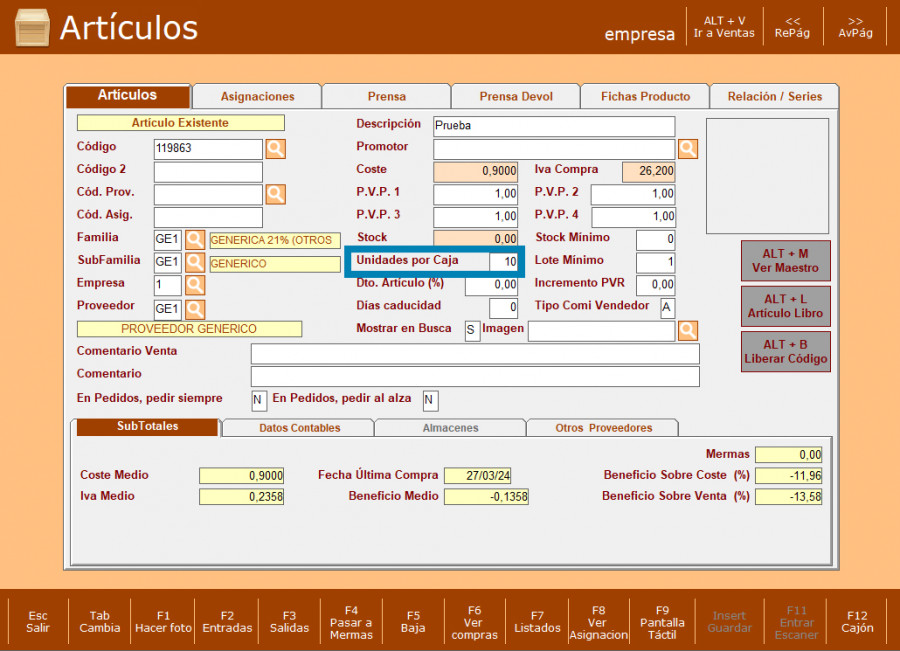Click the Proveedor search magnifier icon
Image resolution: width=900 pixels, height=651 pixels.
(195, 309)
